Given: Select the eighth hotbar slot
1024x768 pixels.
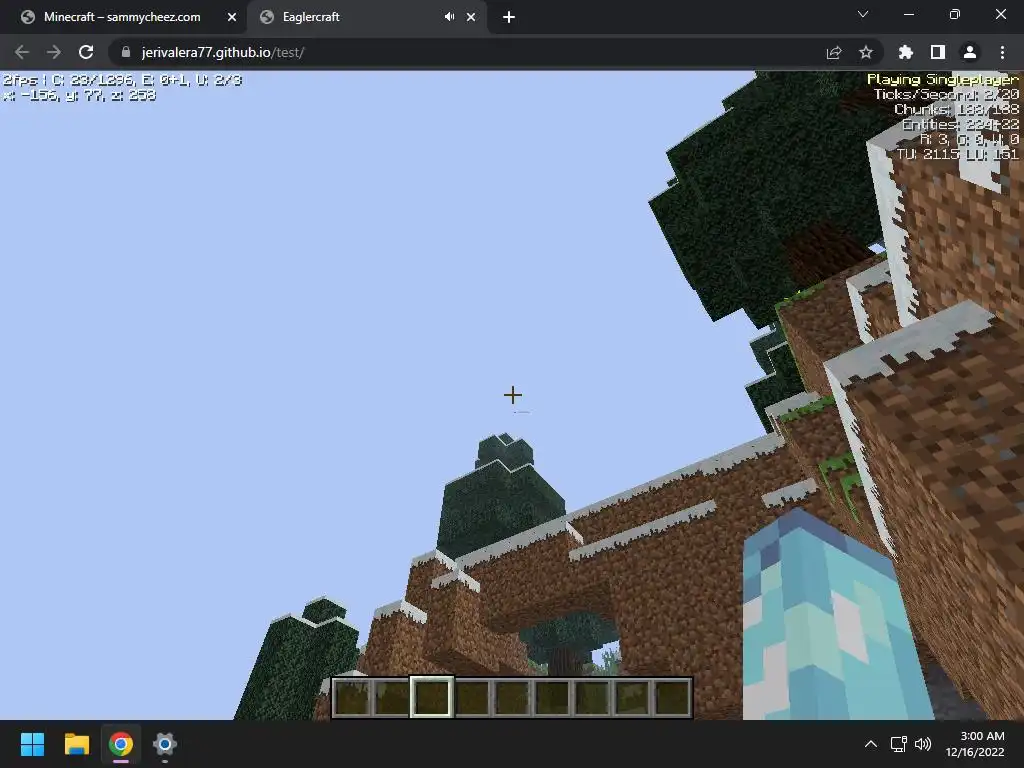Looking at the screenshot, I should point(632,697).
